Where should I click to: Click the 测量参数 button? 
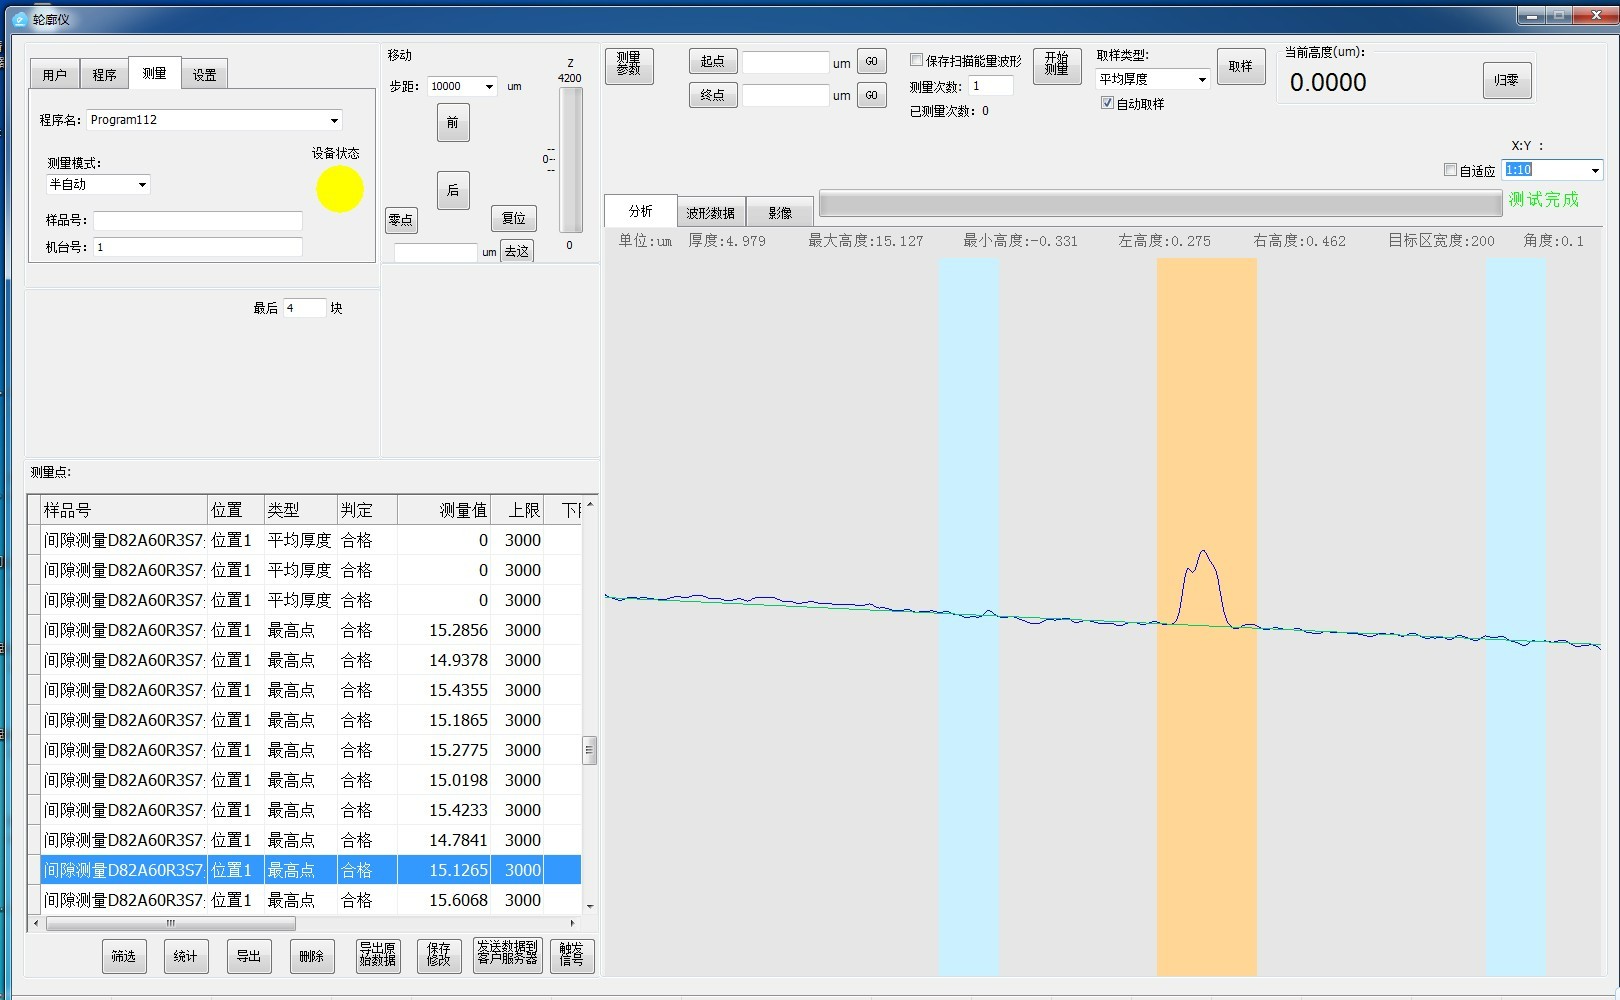[x=628, y=65]
